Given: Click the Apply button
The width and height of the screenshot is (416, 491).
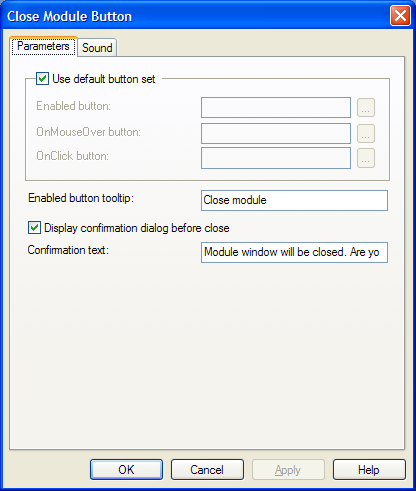Looking at the screenshot, I should (288, 469).
